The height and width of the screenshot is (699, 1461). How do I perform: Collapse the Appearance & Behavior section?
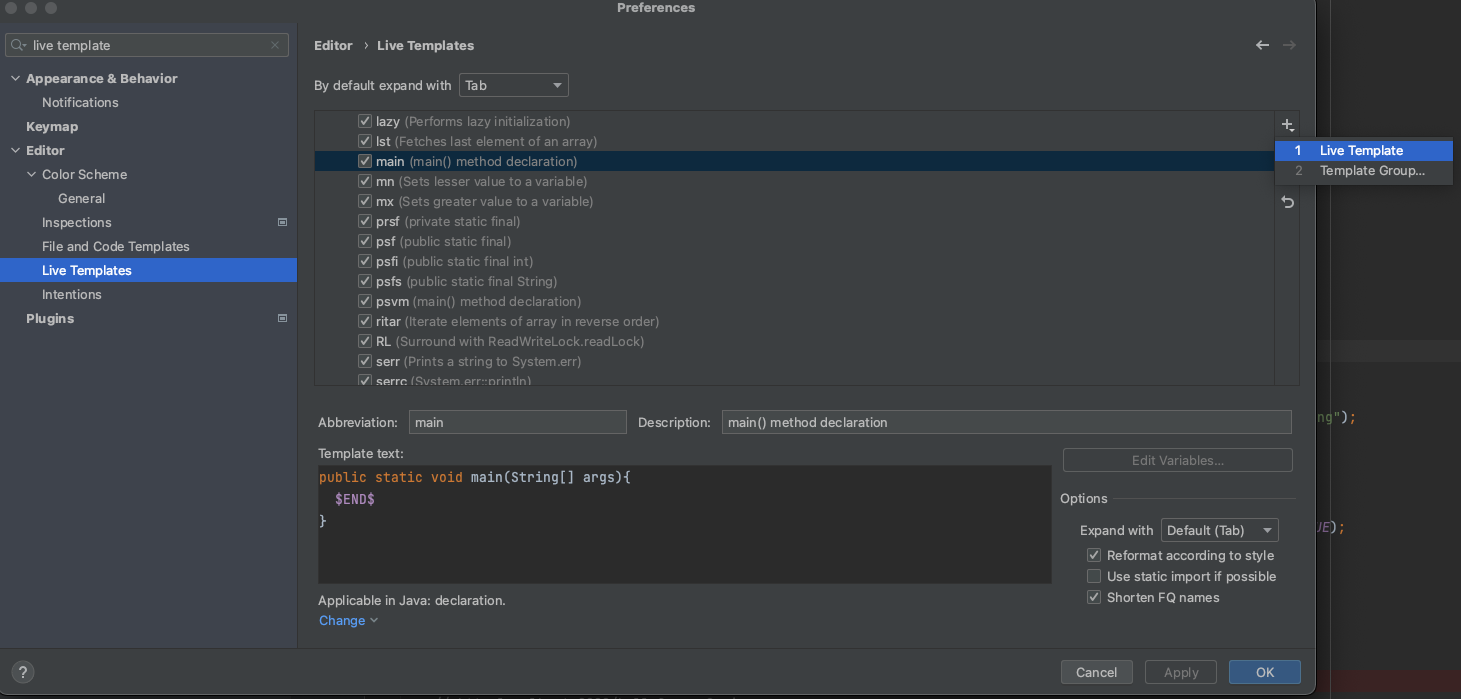coord(15,78)
